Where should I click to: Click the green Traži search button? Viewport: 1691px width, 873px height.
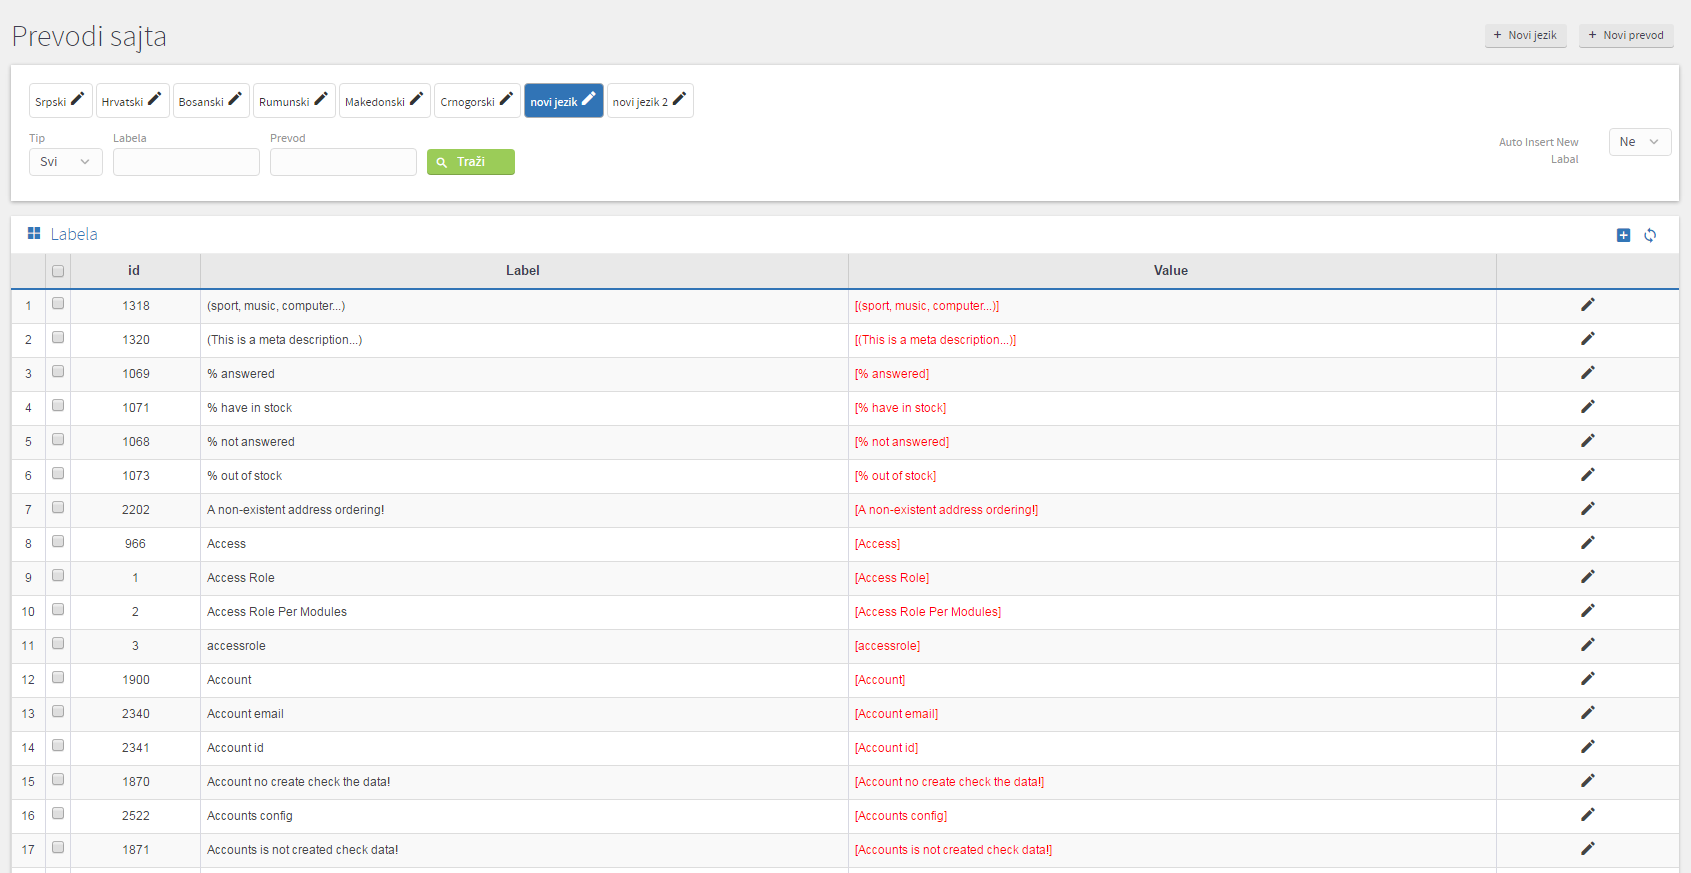[x=471, y=162]
